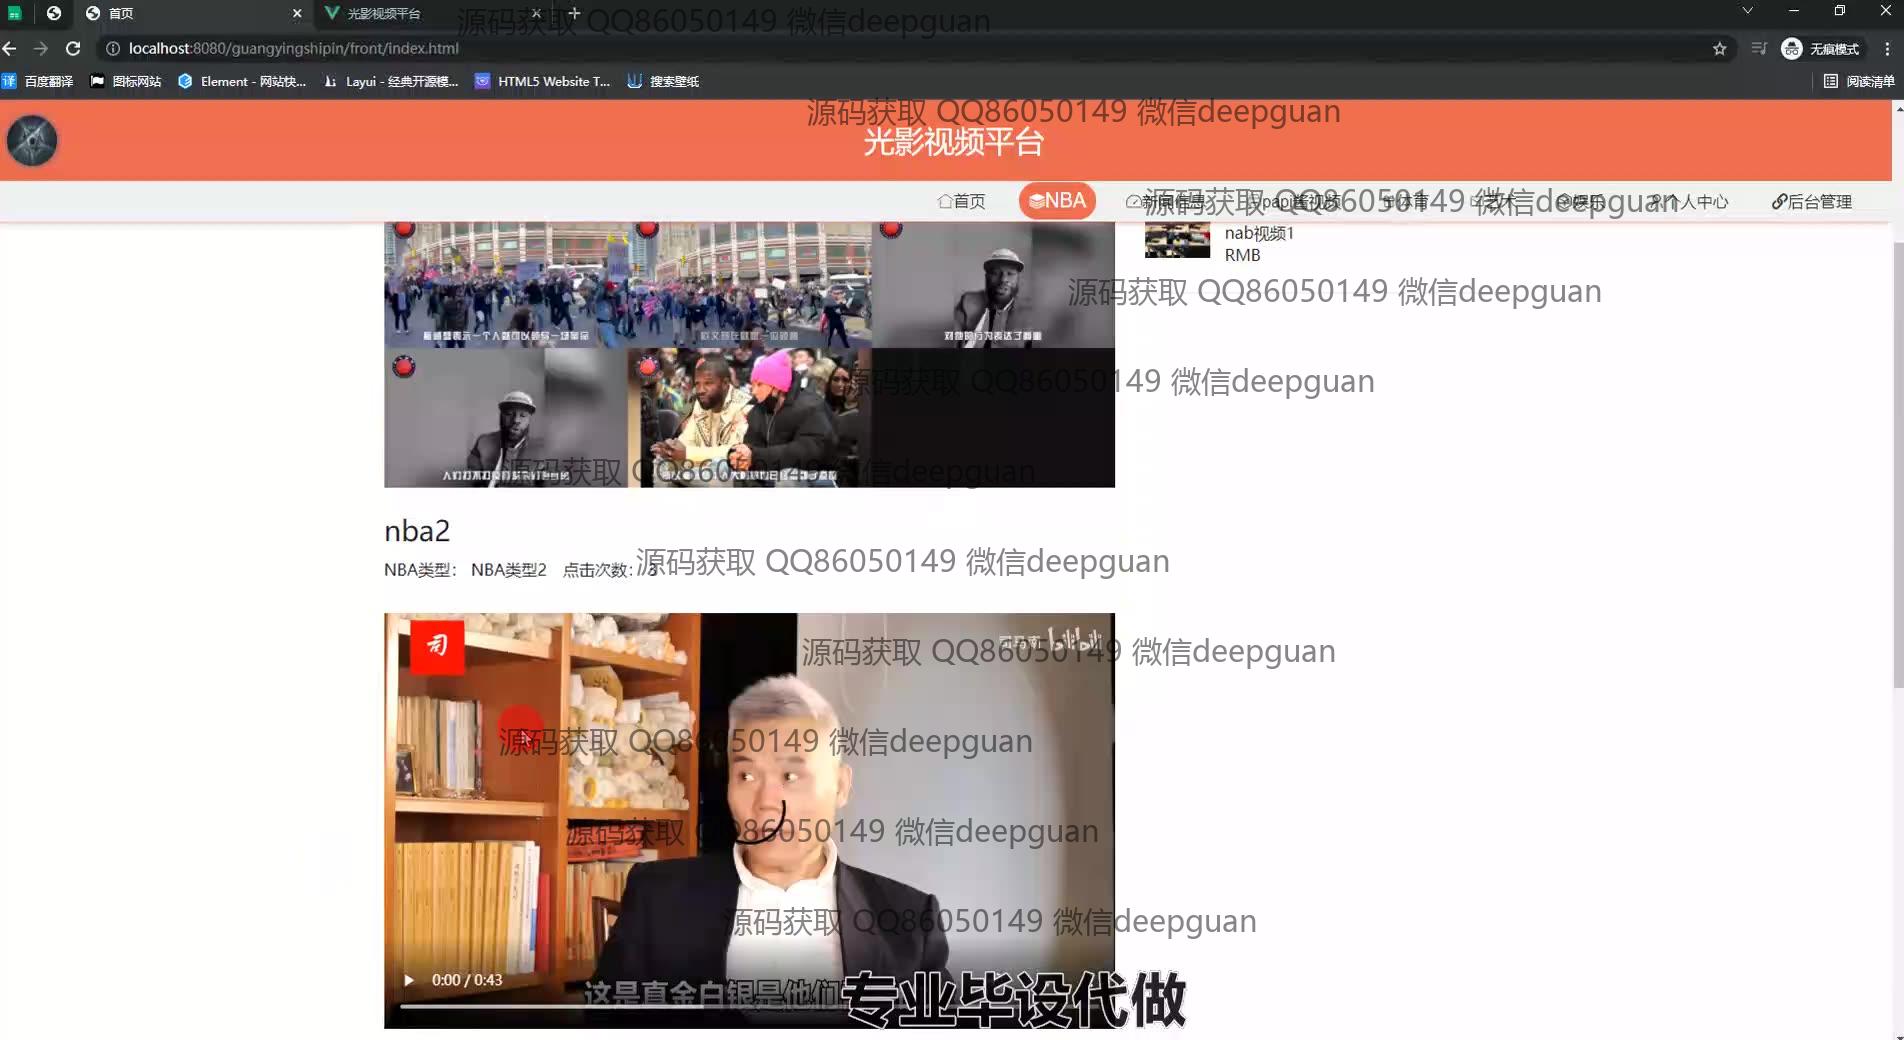1904x1040 pixels.
Task: Open the nab视频1 recommendation thumbnail
Action: [x=1177, y=240]
